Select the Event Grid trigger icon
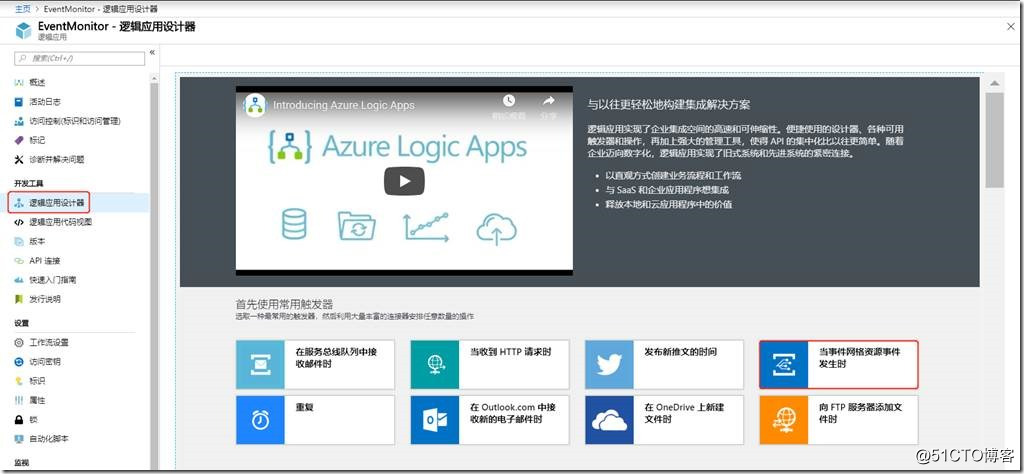This screenshot has width=1024, height=474. [784, 364]
